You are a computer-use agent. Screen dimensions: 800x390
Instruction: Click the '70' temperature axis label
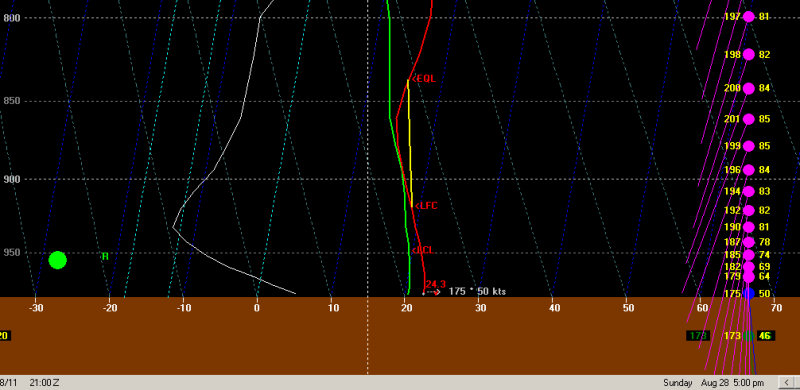(x=776, y=308)
